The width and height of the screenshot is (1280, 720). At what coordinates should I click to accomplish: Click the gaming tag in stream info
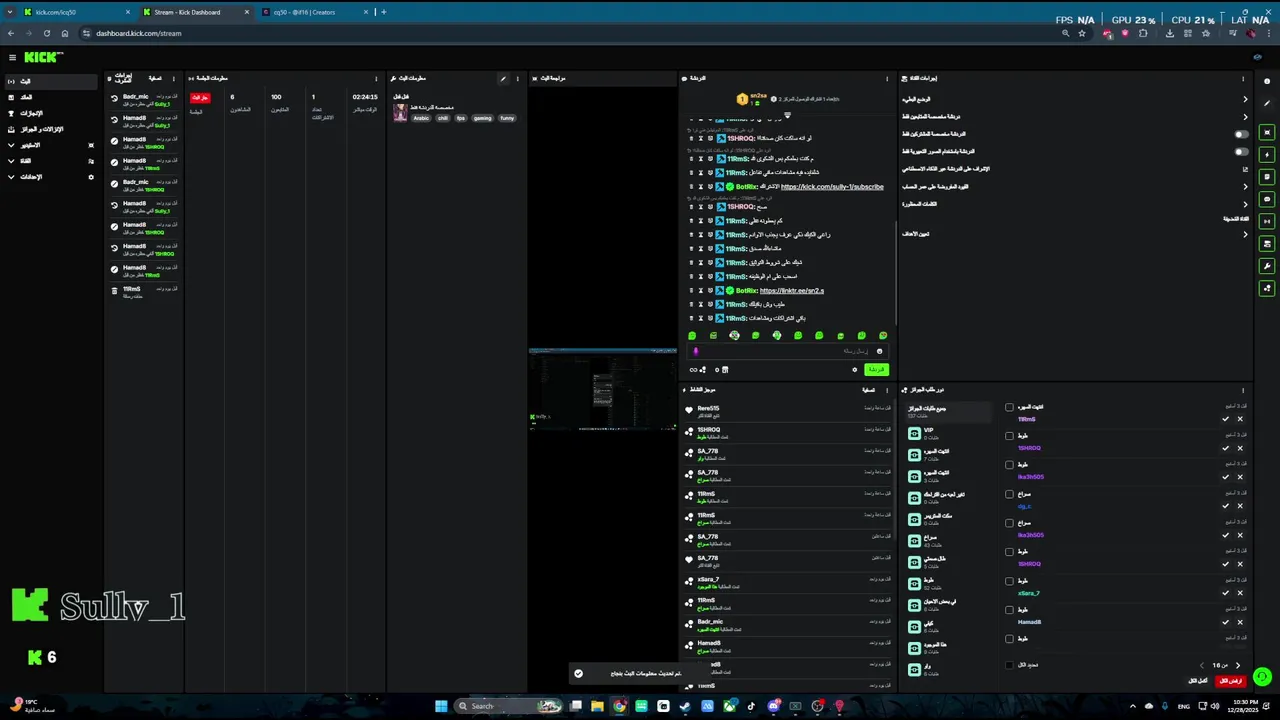click(x=482, y=118)
